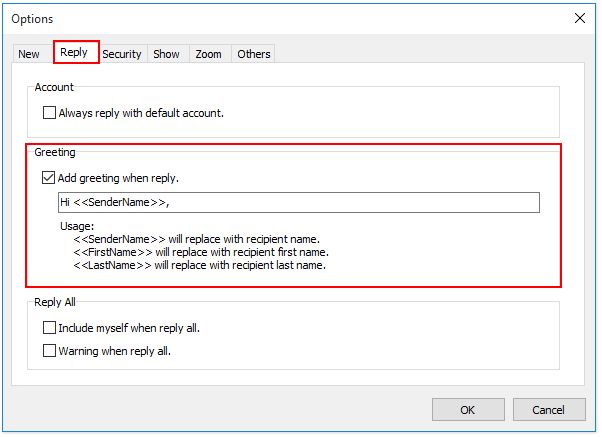
Task: Open the Zoom tab
Action: (209, 54)
